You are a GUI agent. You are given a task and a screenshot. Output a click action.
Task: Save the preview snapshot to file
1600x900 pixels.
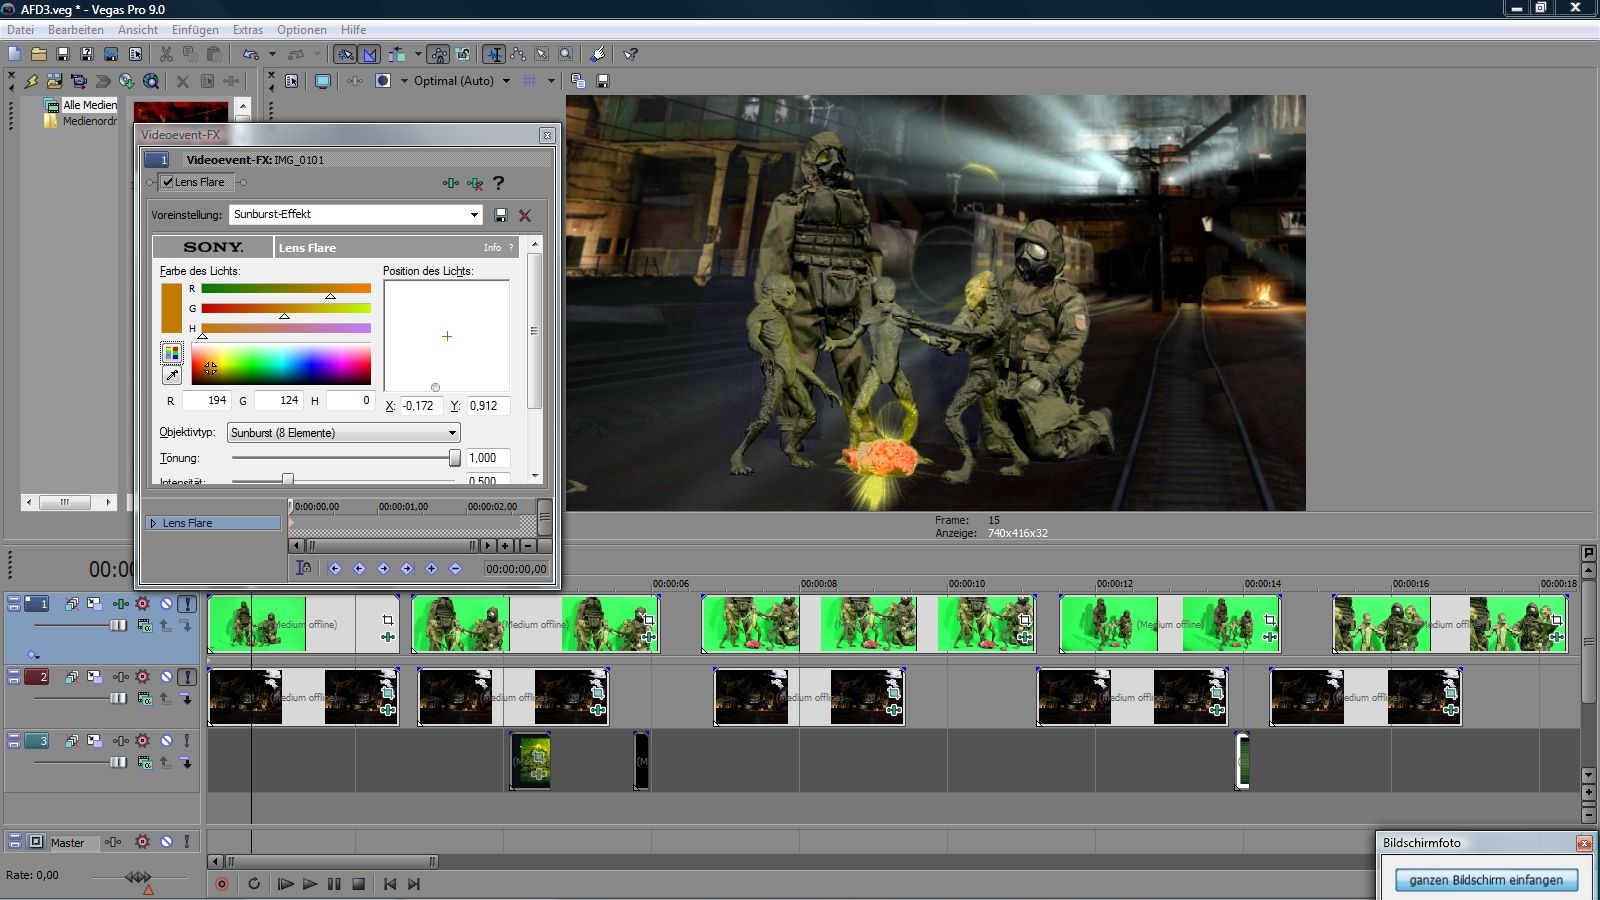(603, 81)
